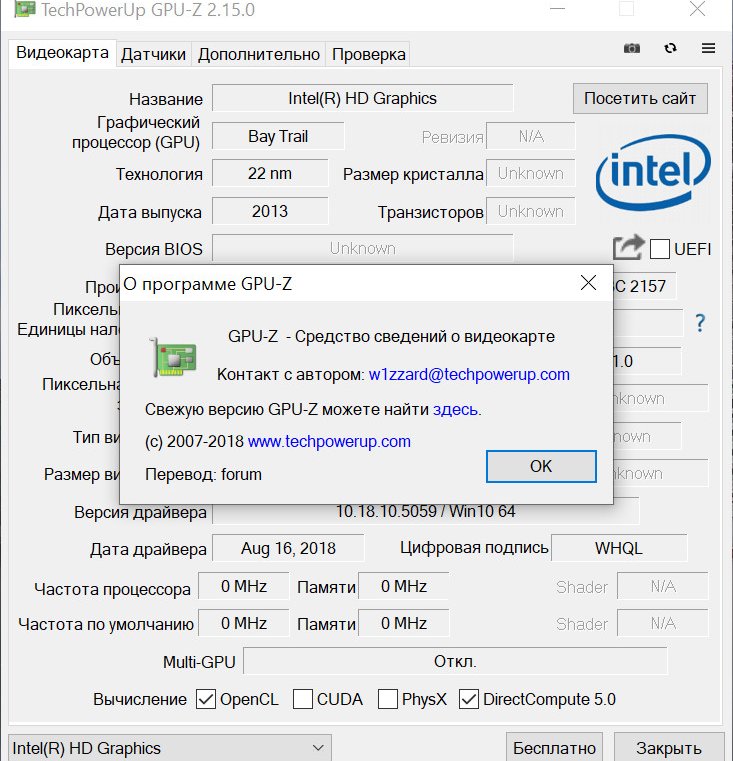Switch to the Видеокарта tab
Viewport: 733px width, 761px height.
(x=62, y=52)
